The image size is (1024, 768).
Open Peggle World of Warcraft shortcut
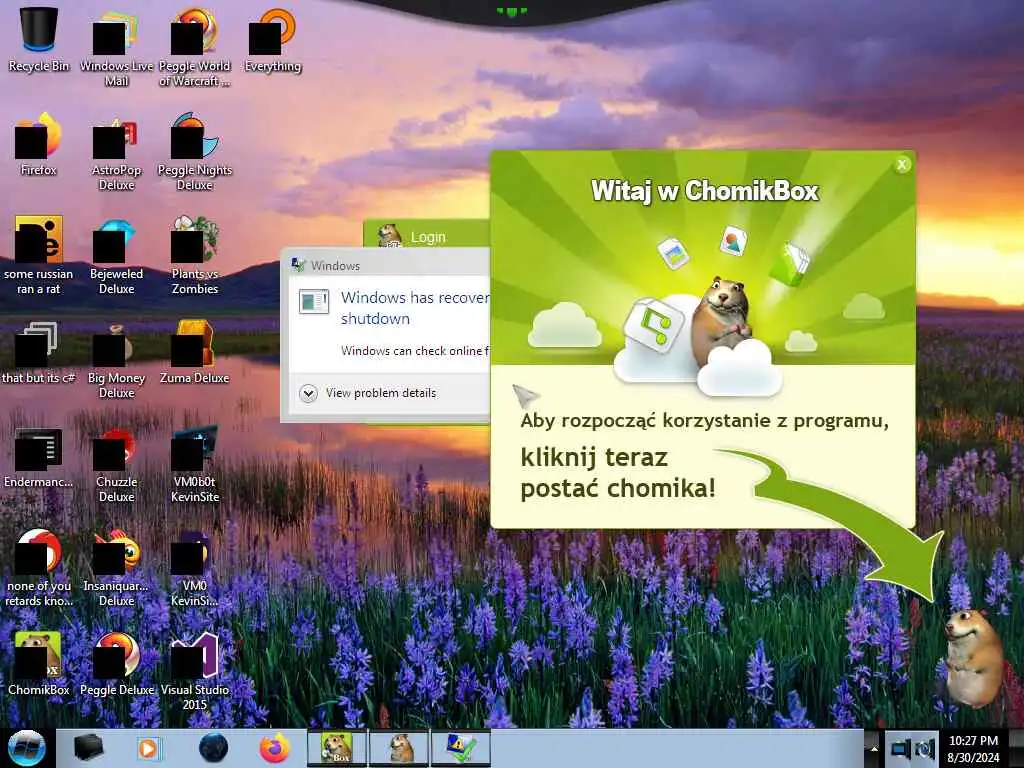tap(195, 46)
